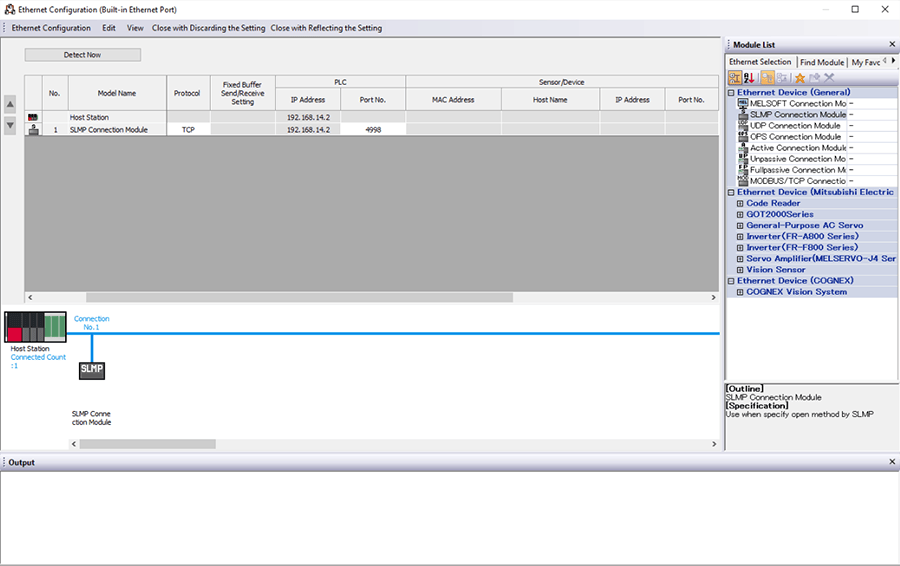Click the Connection No.1 label in diagram
The width and height of the screenshot is (900, 566).
pyautogui.click(x=91, y=323)
